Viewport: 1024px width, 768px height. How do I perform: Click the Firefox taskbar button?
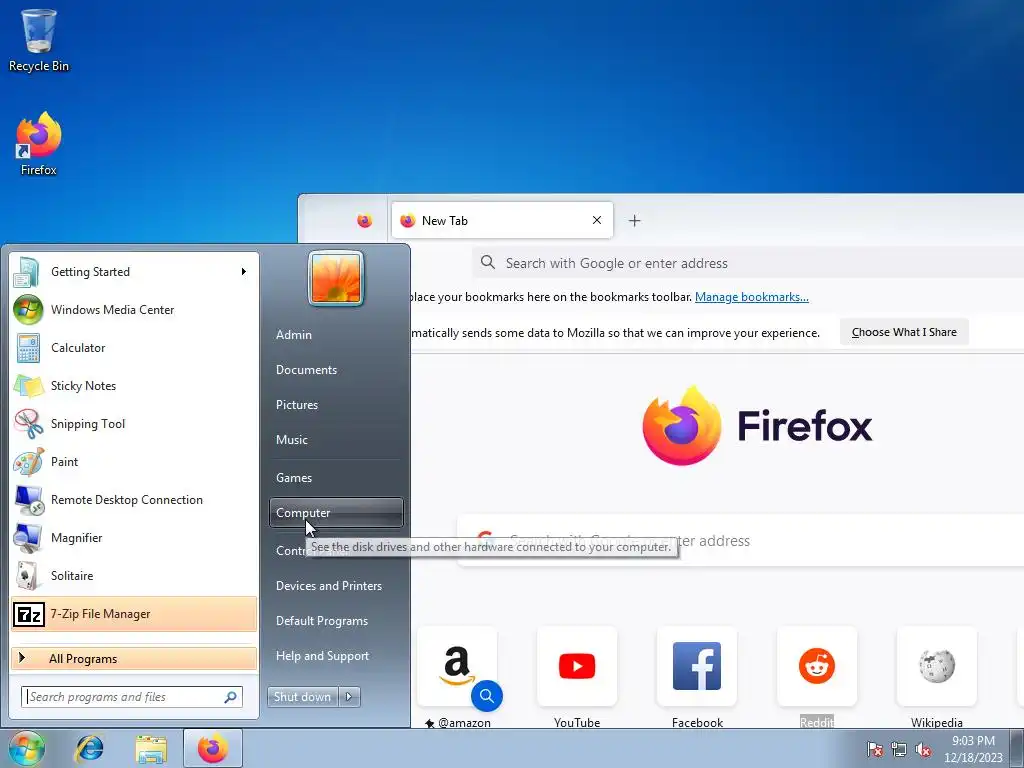pyautogui.click(x=213, y=748)
